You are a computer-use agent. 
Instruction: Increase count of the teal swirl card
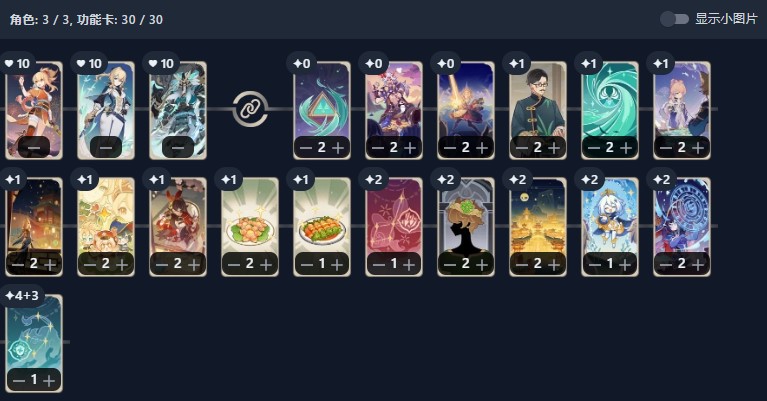pos(626,147)
